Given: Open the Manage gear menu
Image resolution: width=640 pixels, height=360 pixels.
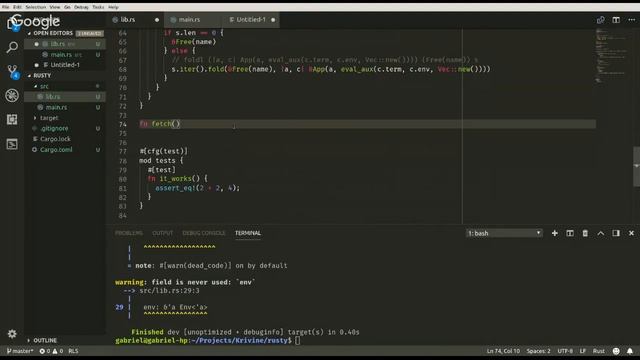Looking at the screenshot, I should (12, 334).
